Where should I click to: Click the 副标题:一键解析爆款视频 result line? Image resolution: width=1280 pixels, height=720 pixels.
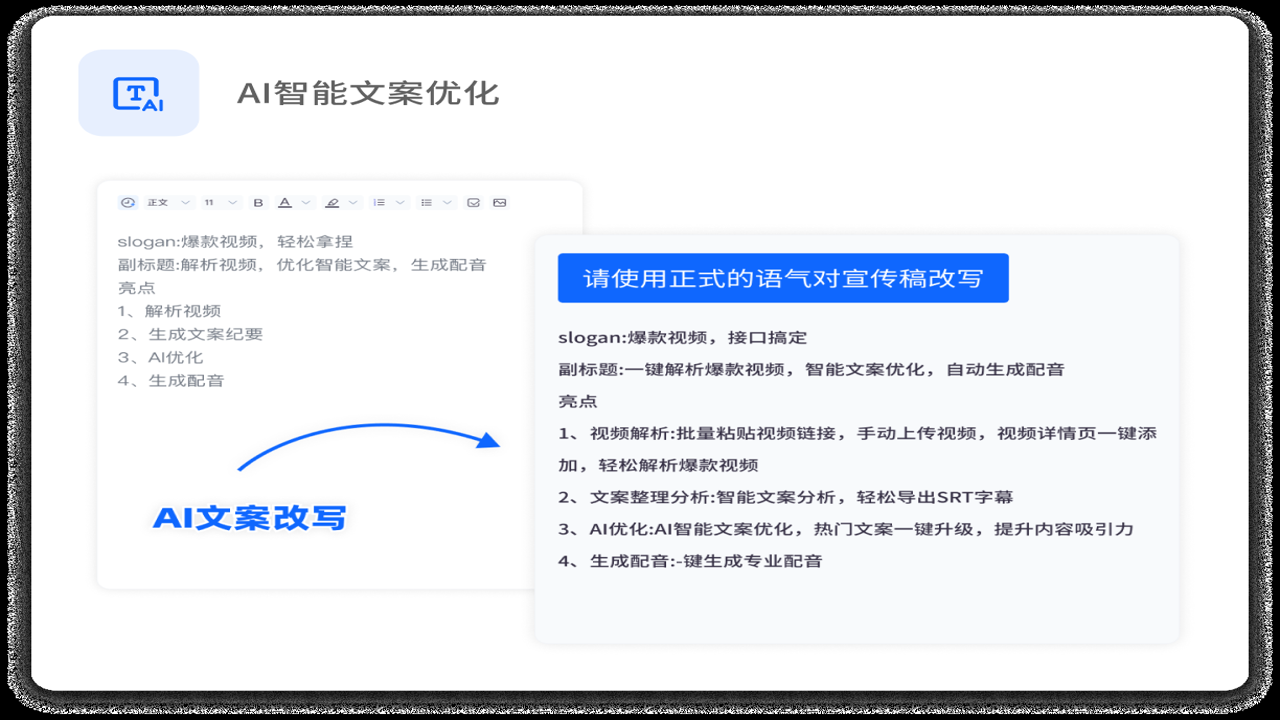[811, 370]
